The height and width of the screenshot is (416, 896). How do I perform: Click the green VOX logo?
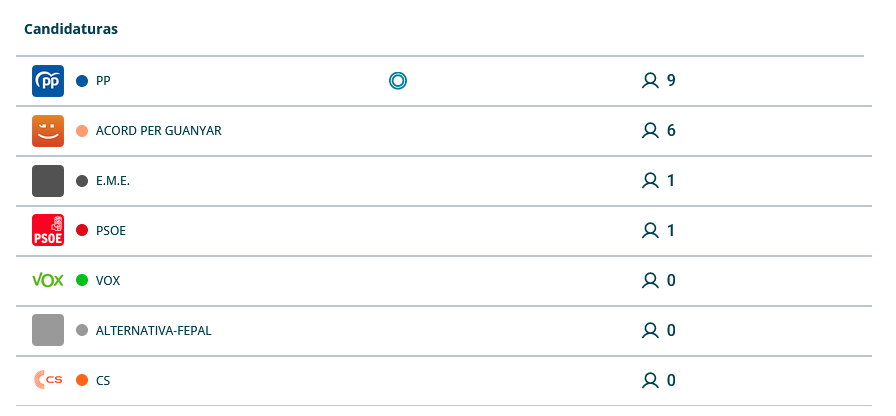pos(48,281)
